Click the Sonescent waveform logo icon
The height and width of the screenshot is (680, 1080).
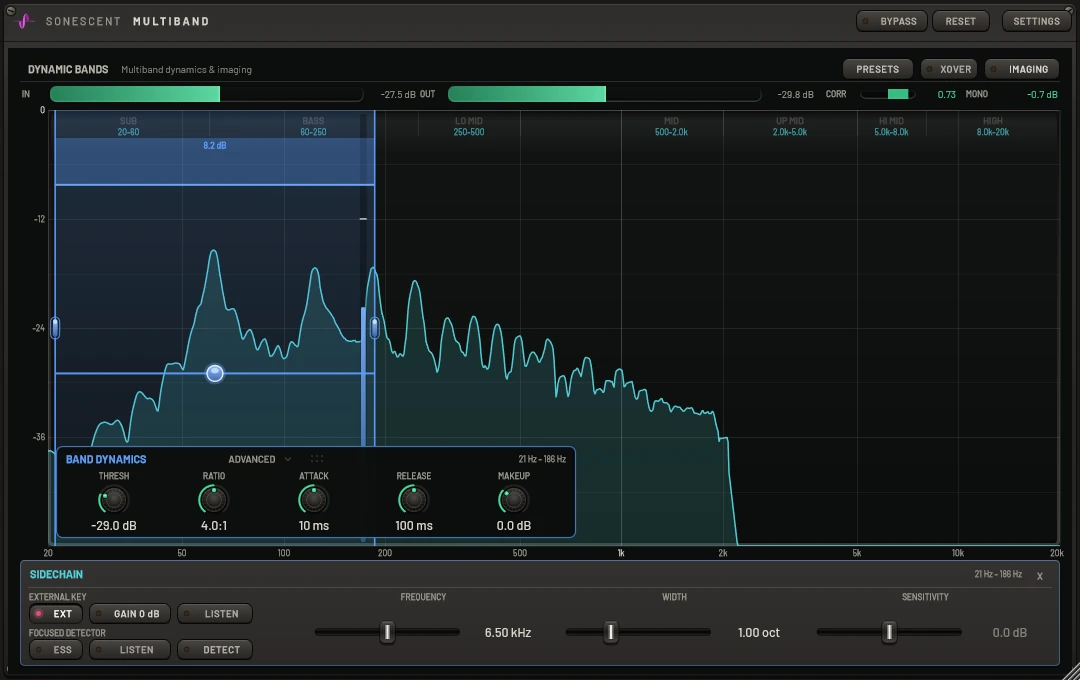coord(24,21)
